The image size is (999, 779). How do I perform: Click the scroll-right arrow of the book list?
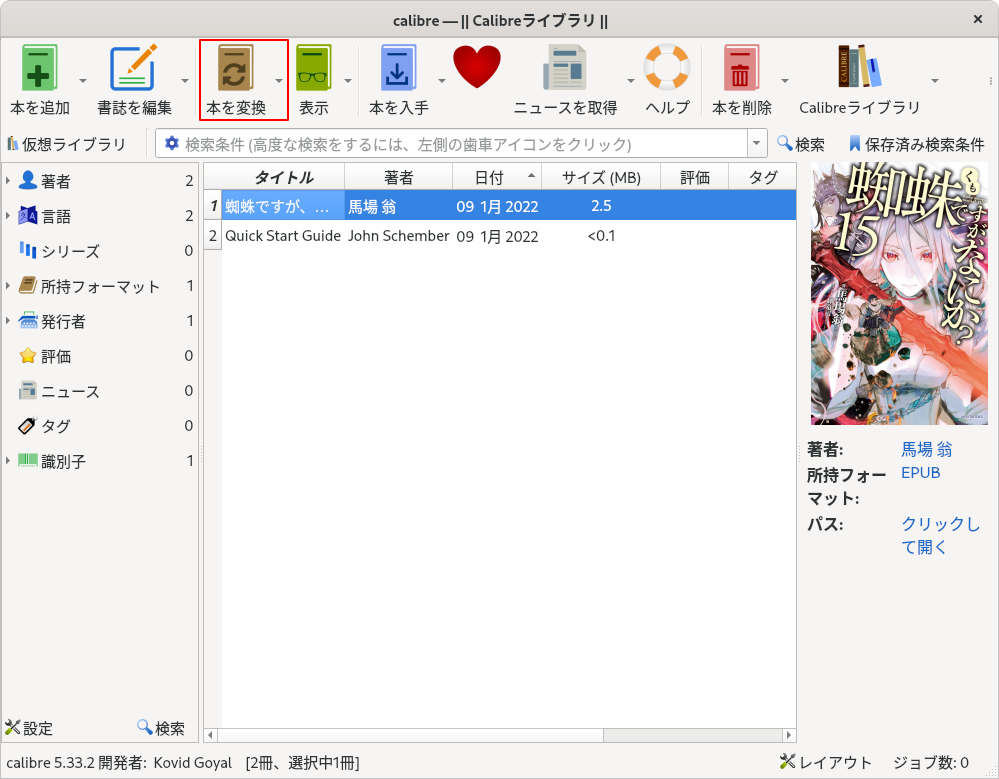click(789, 735)
